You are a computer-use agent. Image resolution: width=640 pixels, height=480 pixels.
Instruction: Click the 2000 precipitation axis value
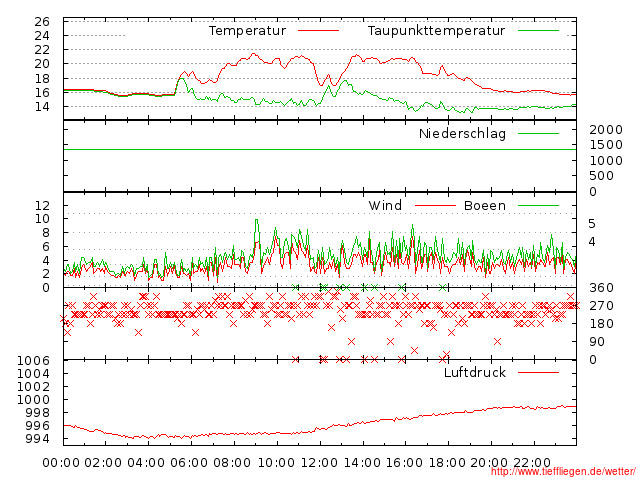pos(605,130)
